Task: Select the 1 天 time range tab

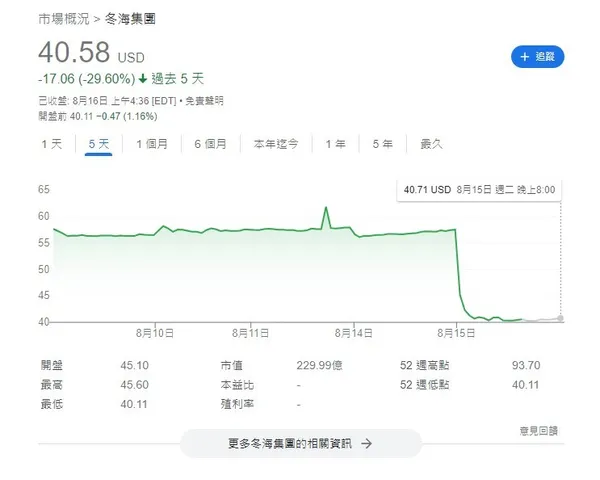Action: (52, 144)
